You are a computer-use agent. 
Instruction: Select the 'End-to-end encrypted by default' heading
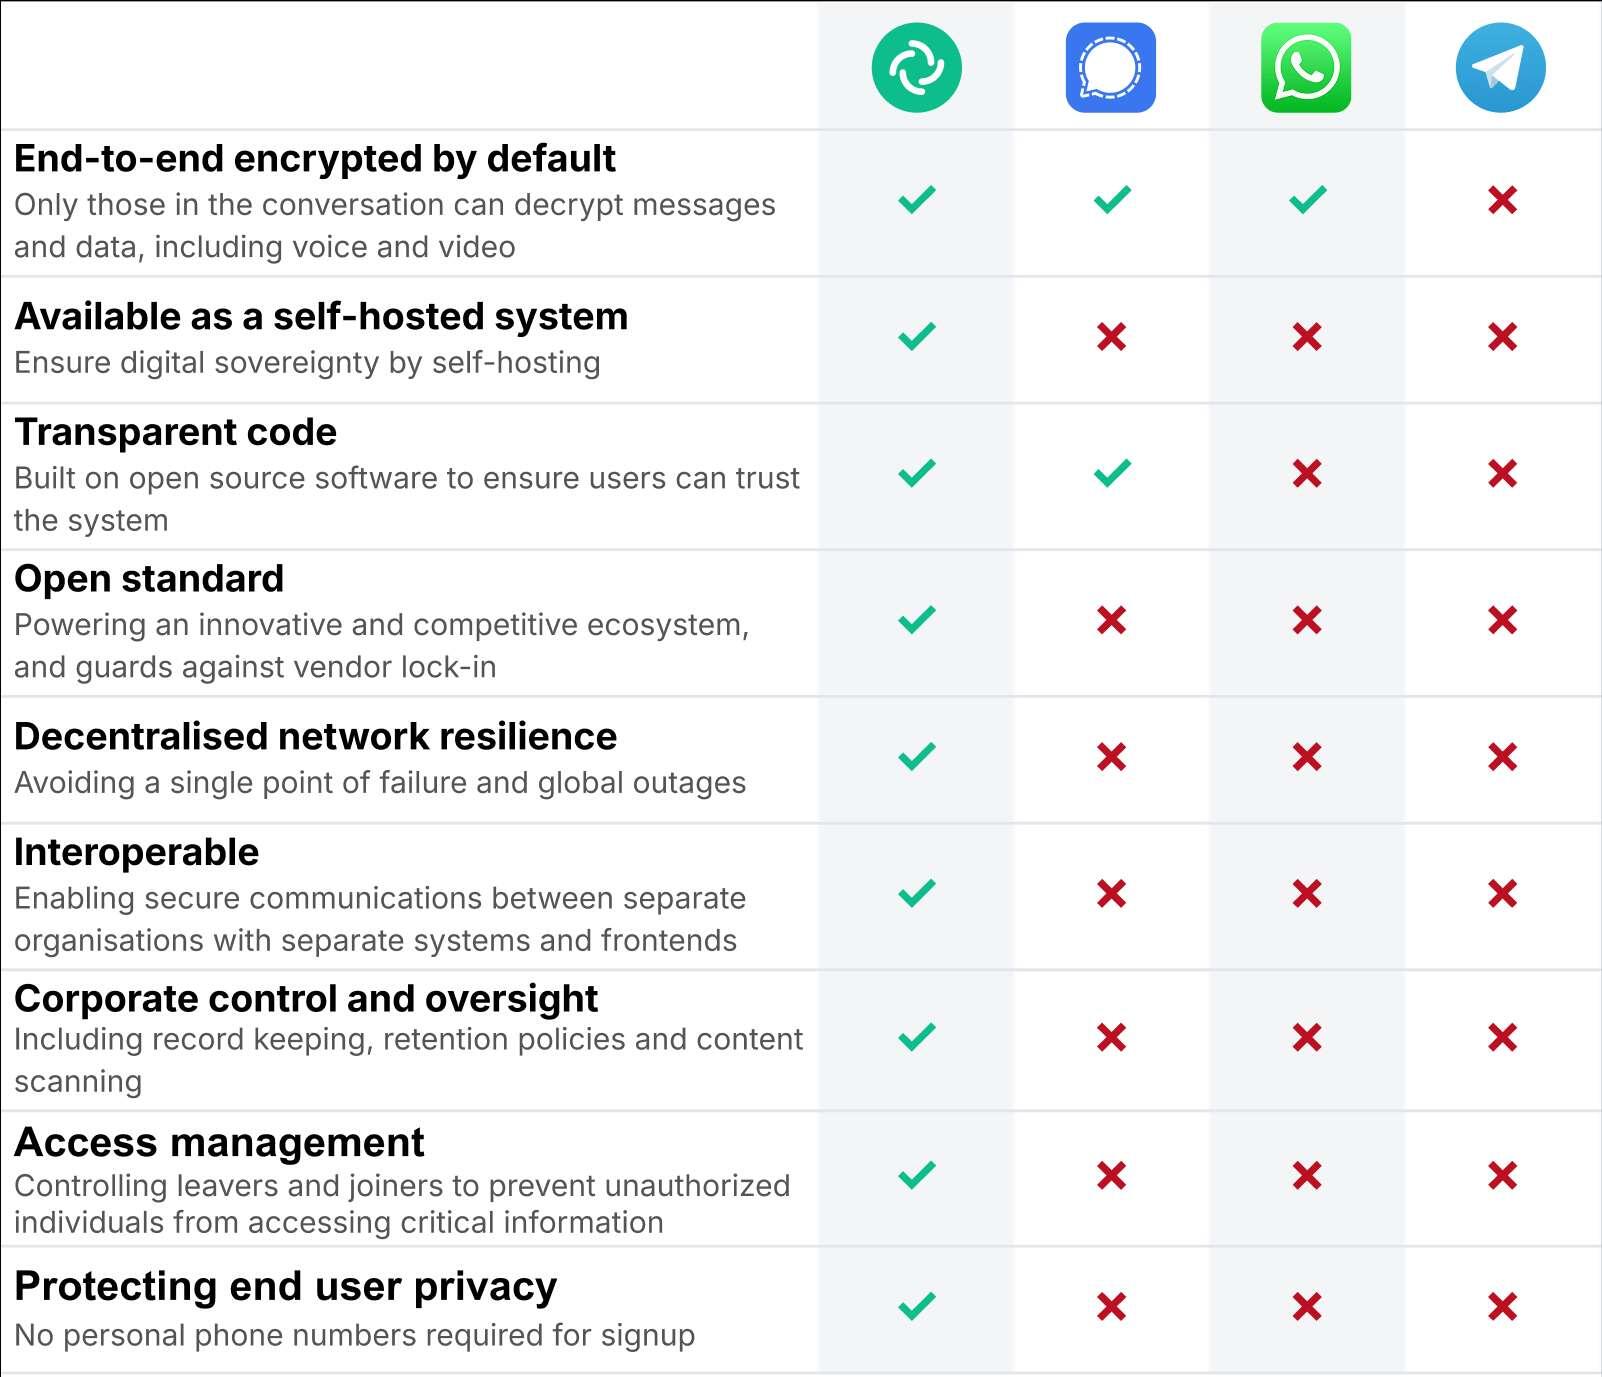[315, 159]
